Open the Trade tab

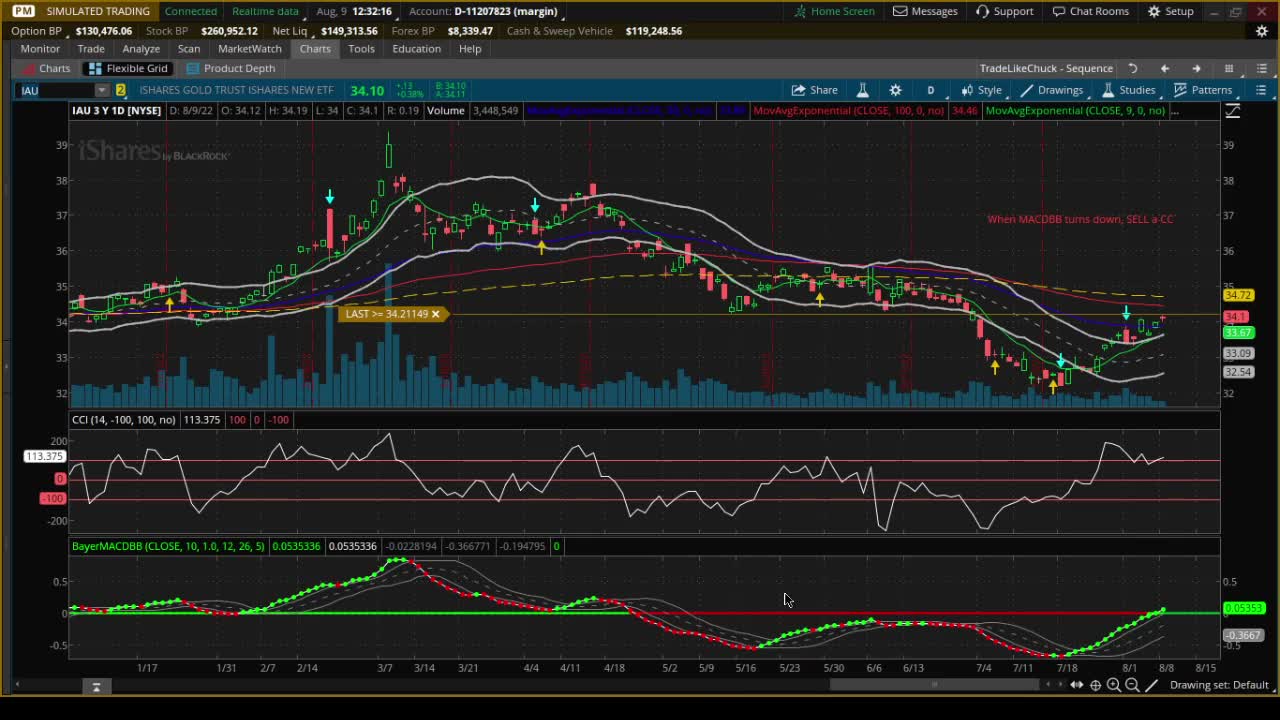coord(91,48)
